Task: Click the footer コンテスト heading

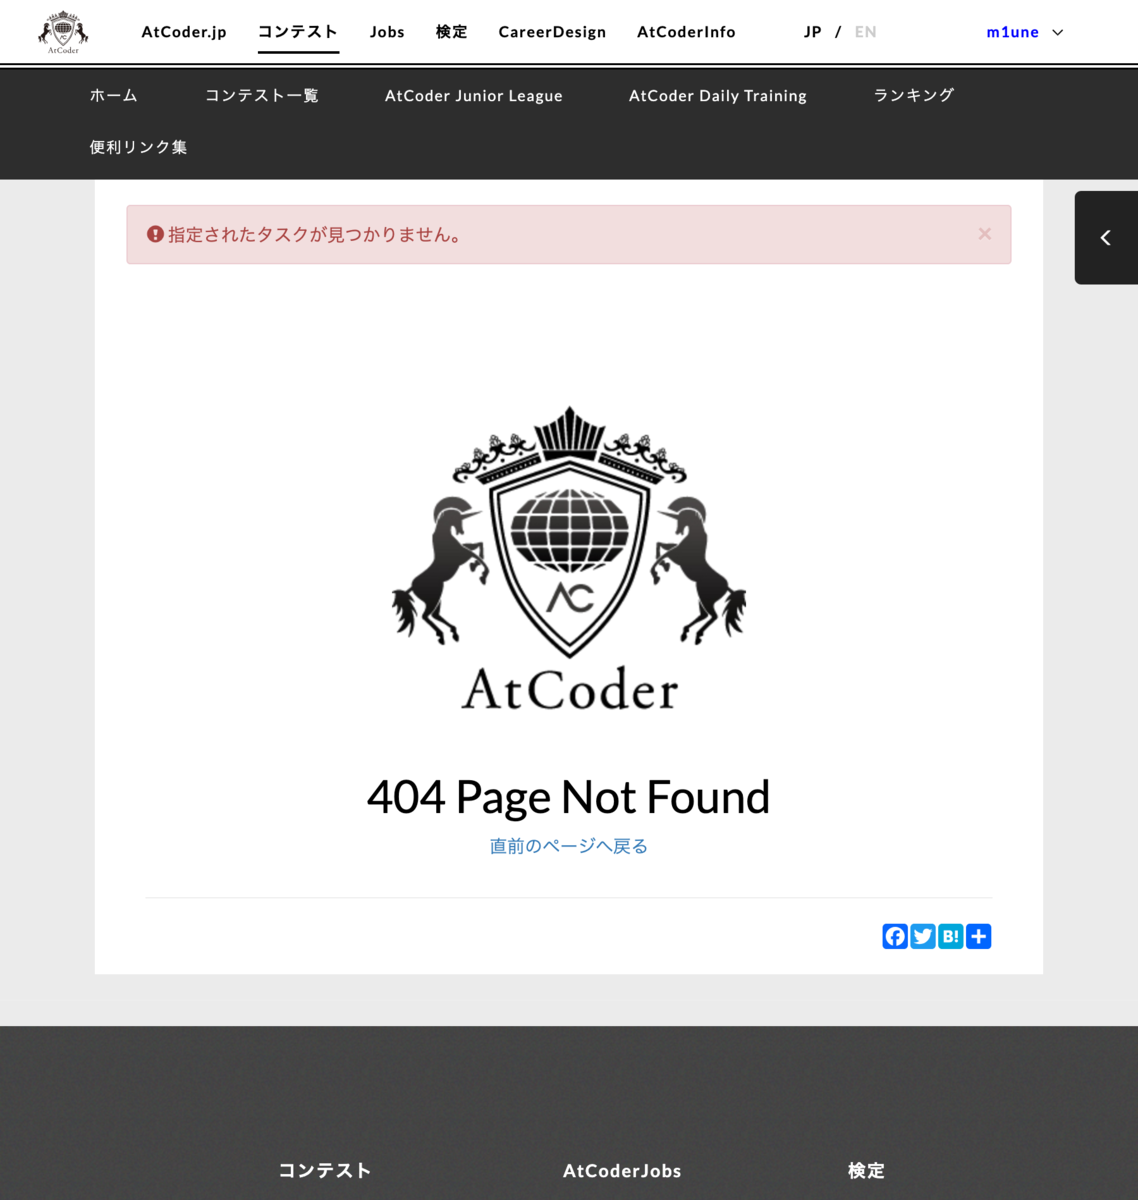Action: click(x=325, y=1170)
